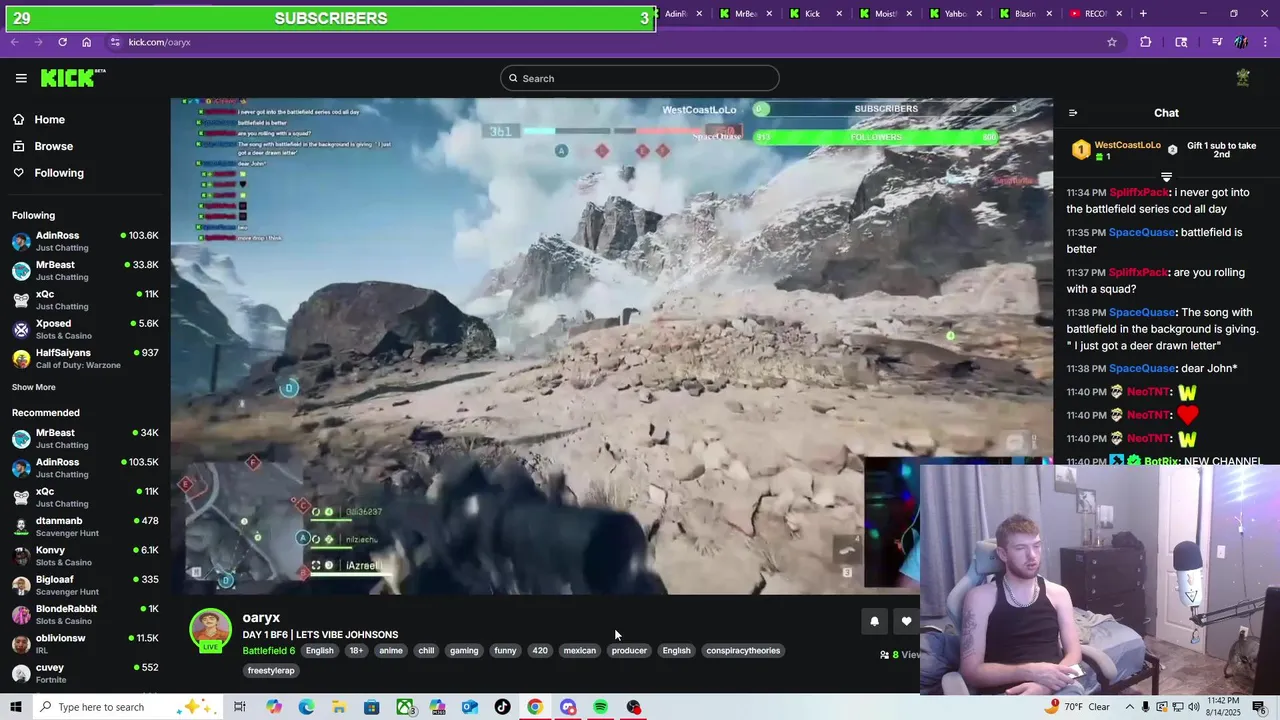
Task: Open Microsoft Store from the taskbar
Action: tap(371, 707)
